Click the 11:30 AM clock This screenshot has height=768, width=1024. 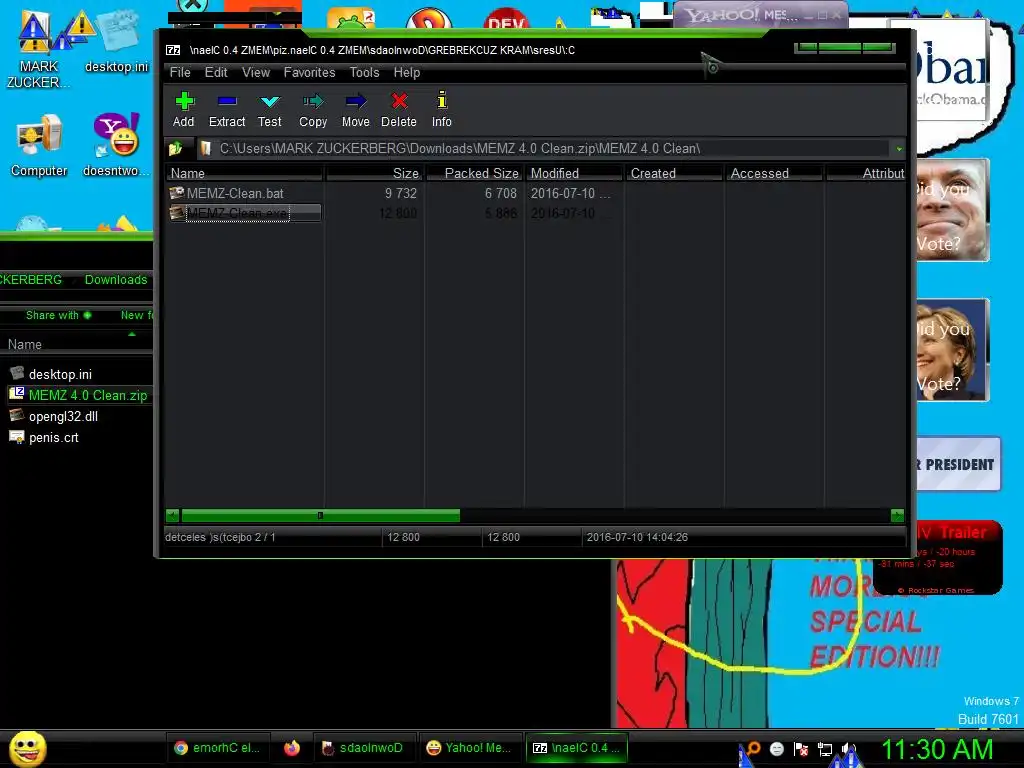coord(938,749)
